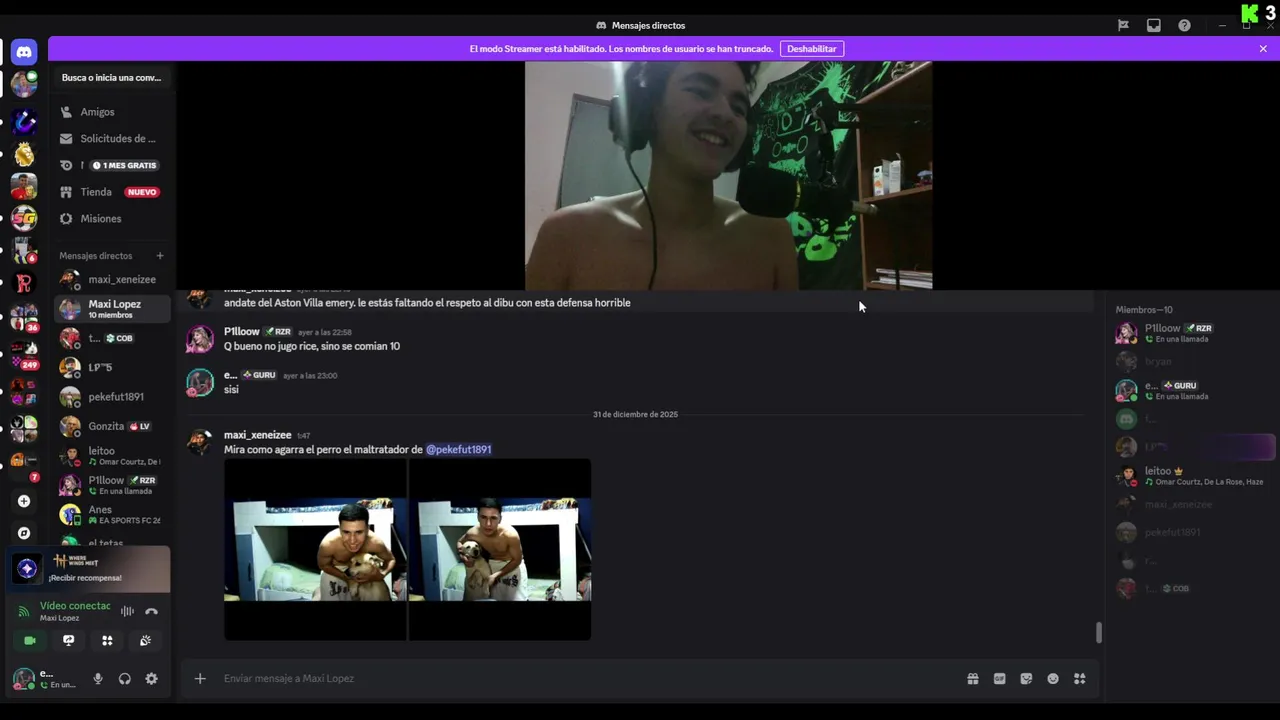The width and height of the screenshot is (1280, 720).
Task: Select GURU tagged member in list
Action: click(x=1192, y=390)
